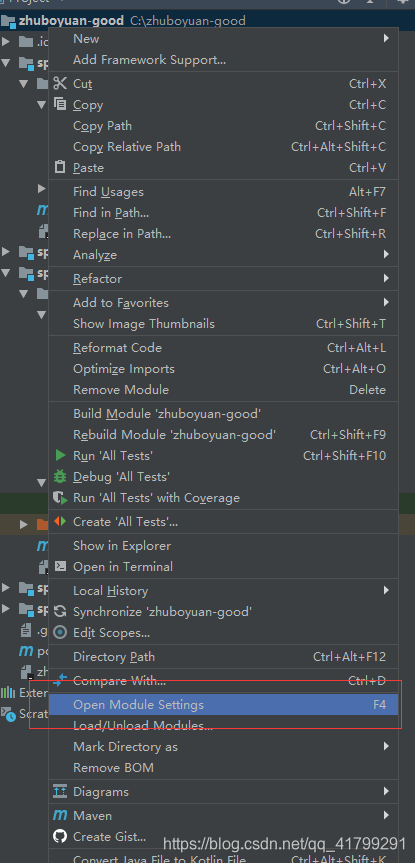Click the Debug bug icon
Screen dimensions: 415x863
click(x=59, y=476)
